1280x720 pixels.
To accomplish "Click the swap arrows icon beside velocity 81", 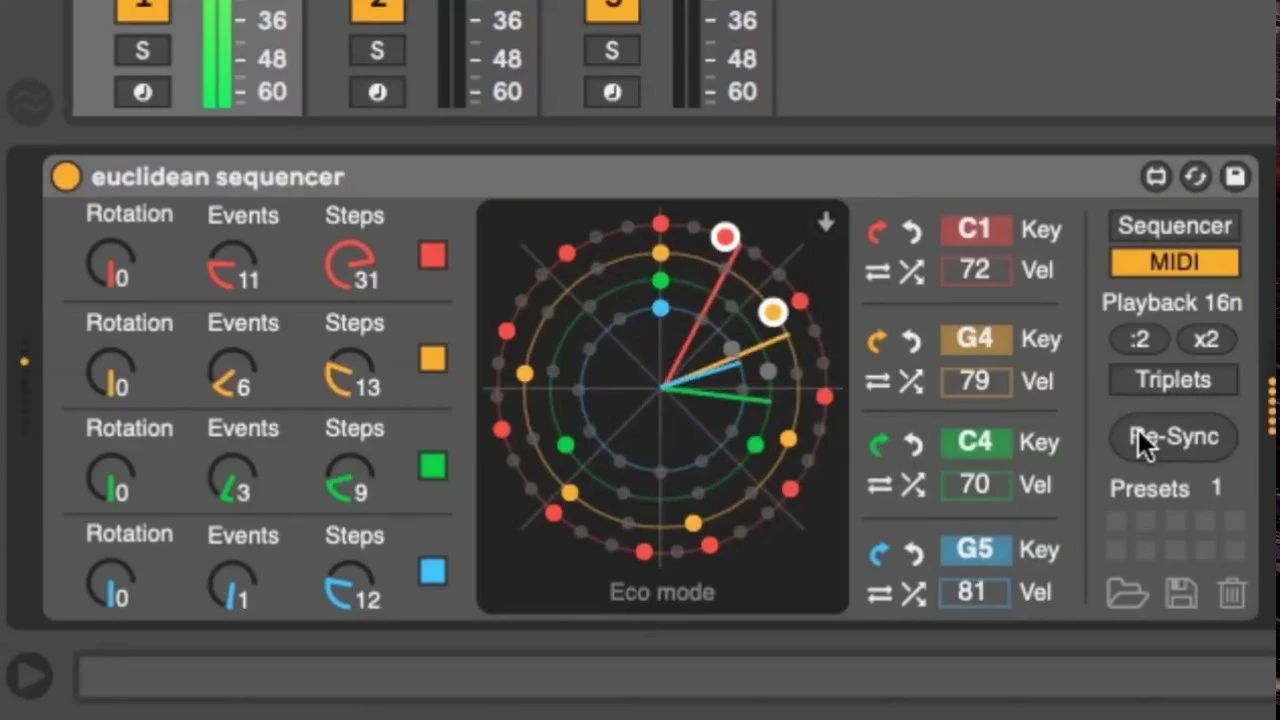I will [x=878, y=594].
